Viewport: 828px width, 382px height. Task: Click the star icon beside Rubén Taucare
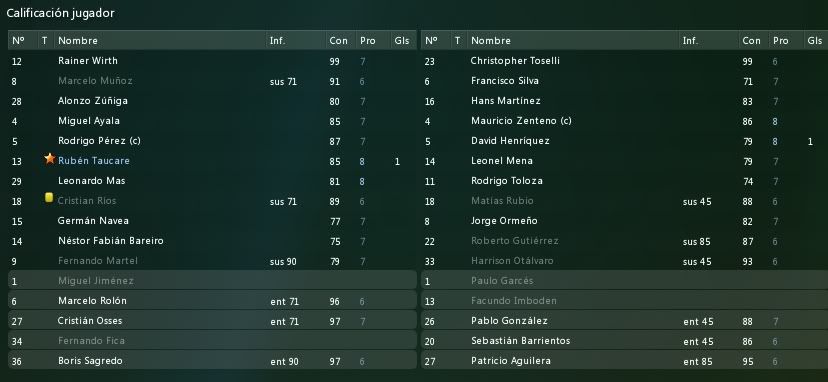pyautogui.click(x=50, y=159)
